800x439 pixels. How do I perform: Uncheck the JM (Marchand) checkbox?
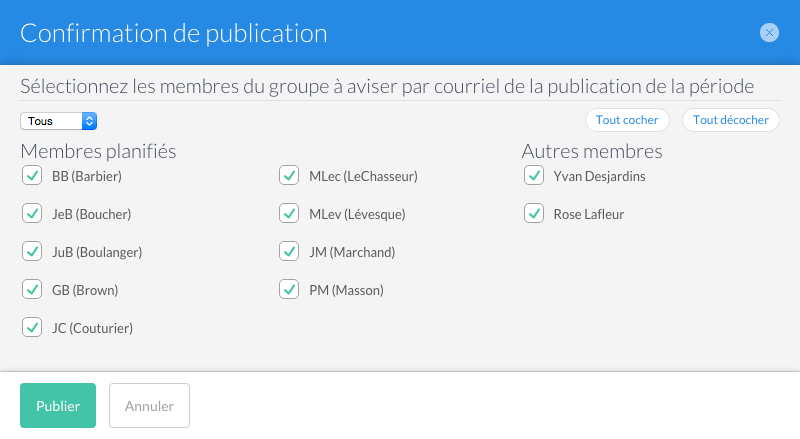click(x=289, y=251)
